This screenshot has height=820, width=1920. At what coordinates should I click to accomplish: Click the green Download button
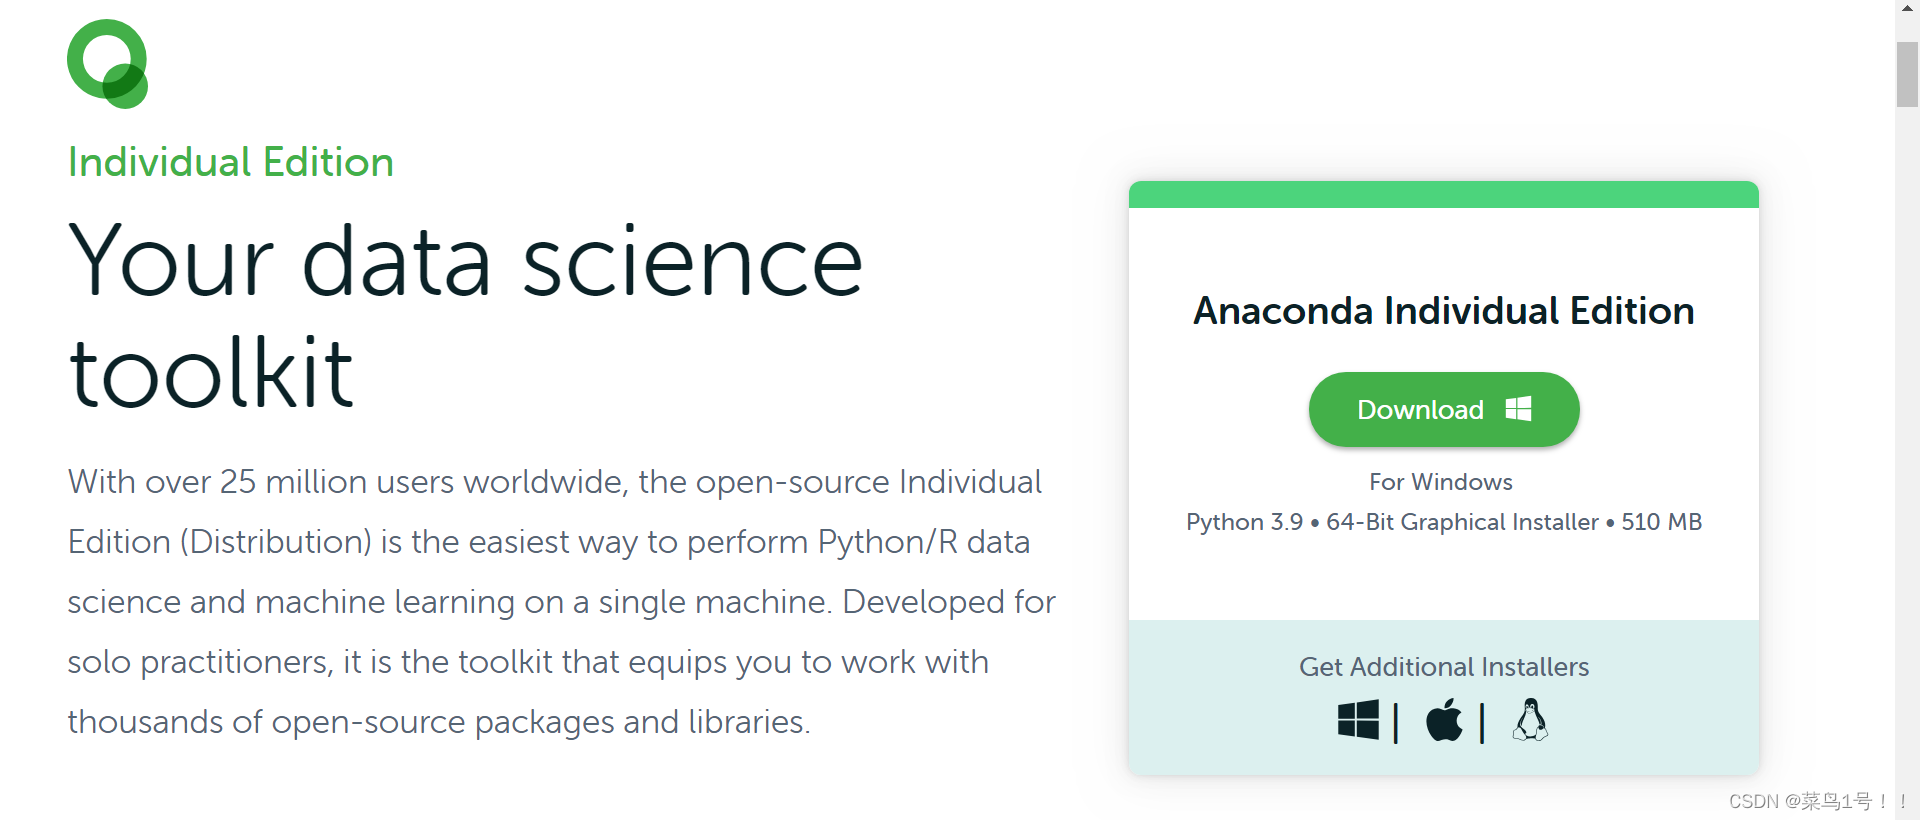pyautogui.click(x=1444, y=409)
